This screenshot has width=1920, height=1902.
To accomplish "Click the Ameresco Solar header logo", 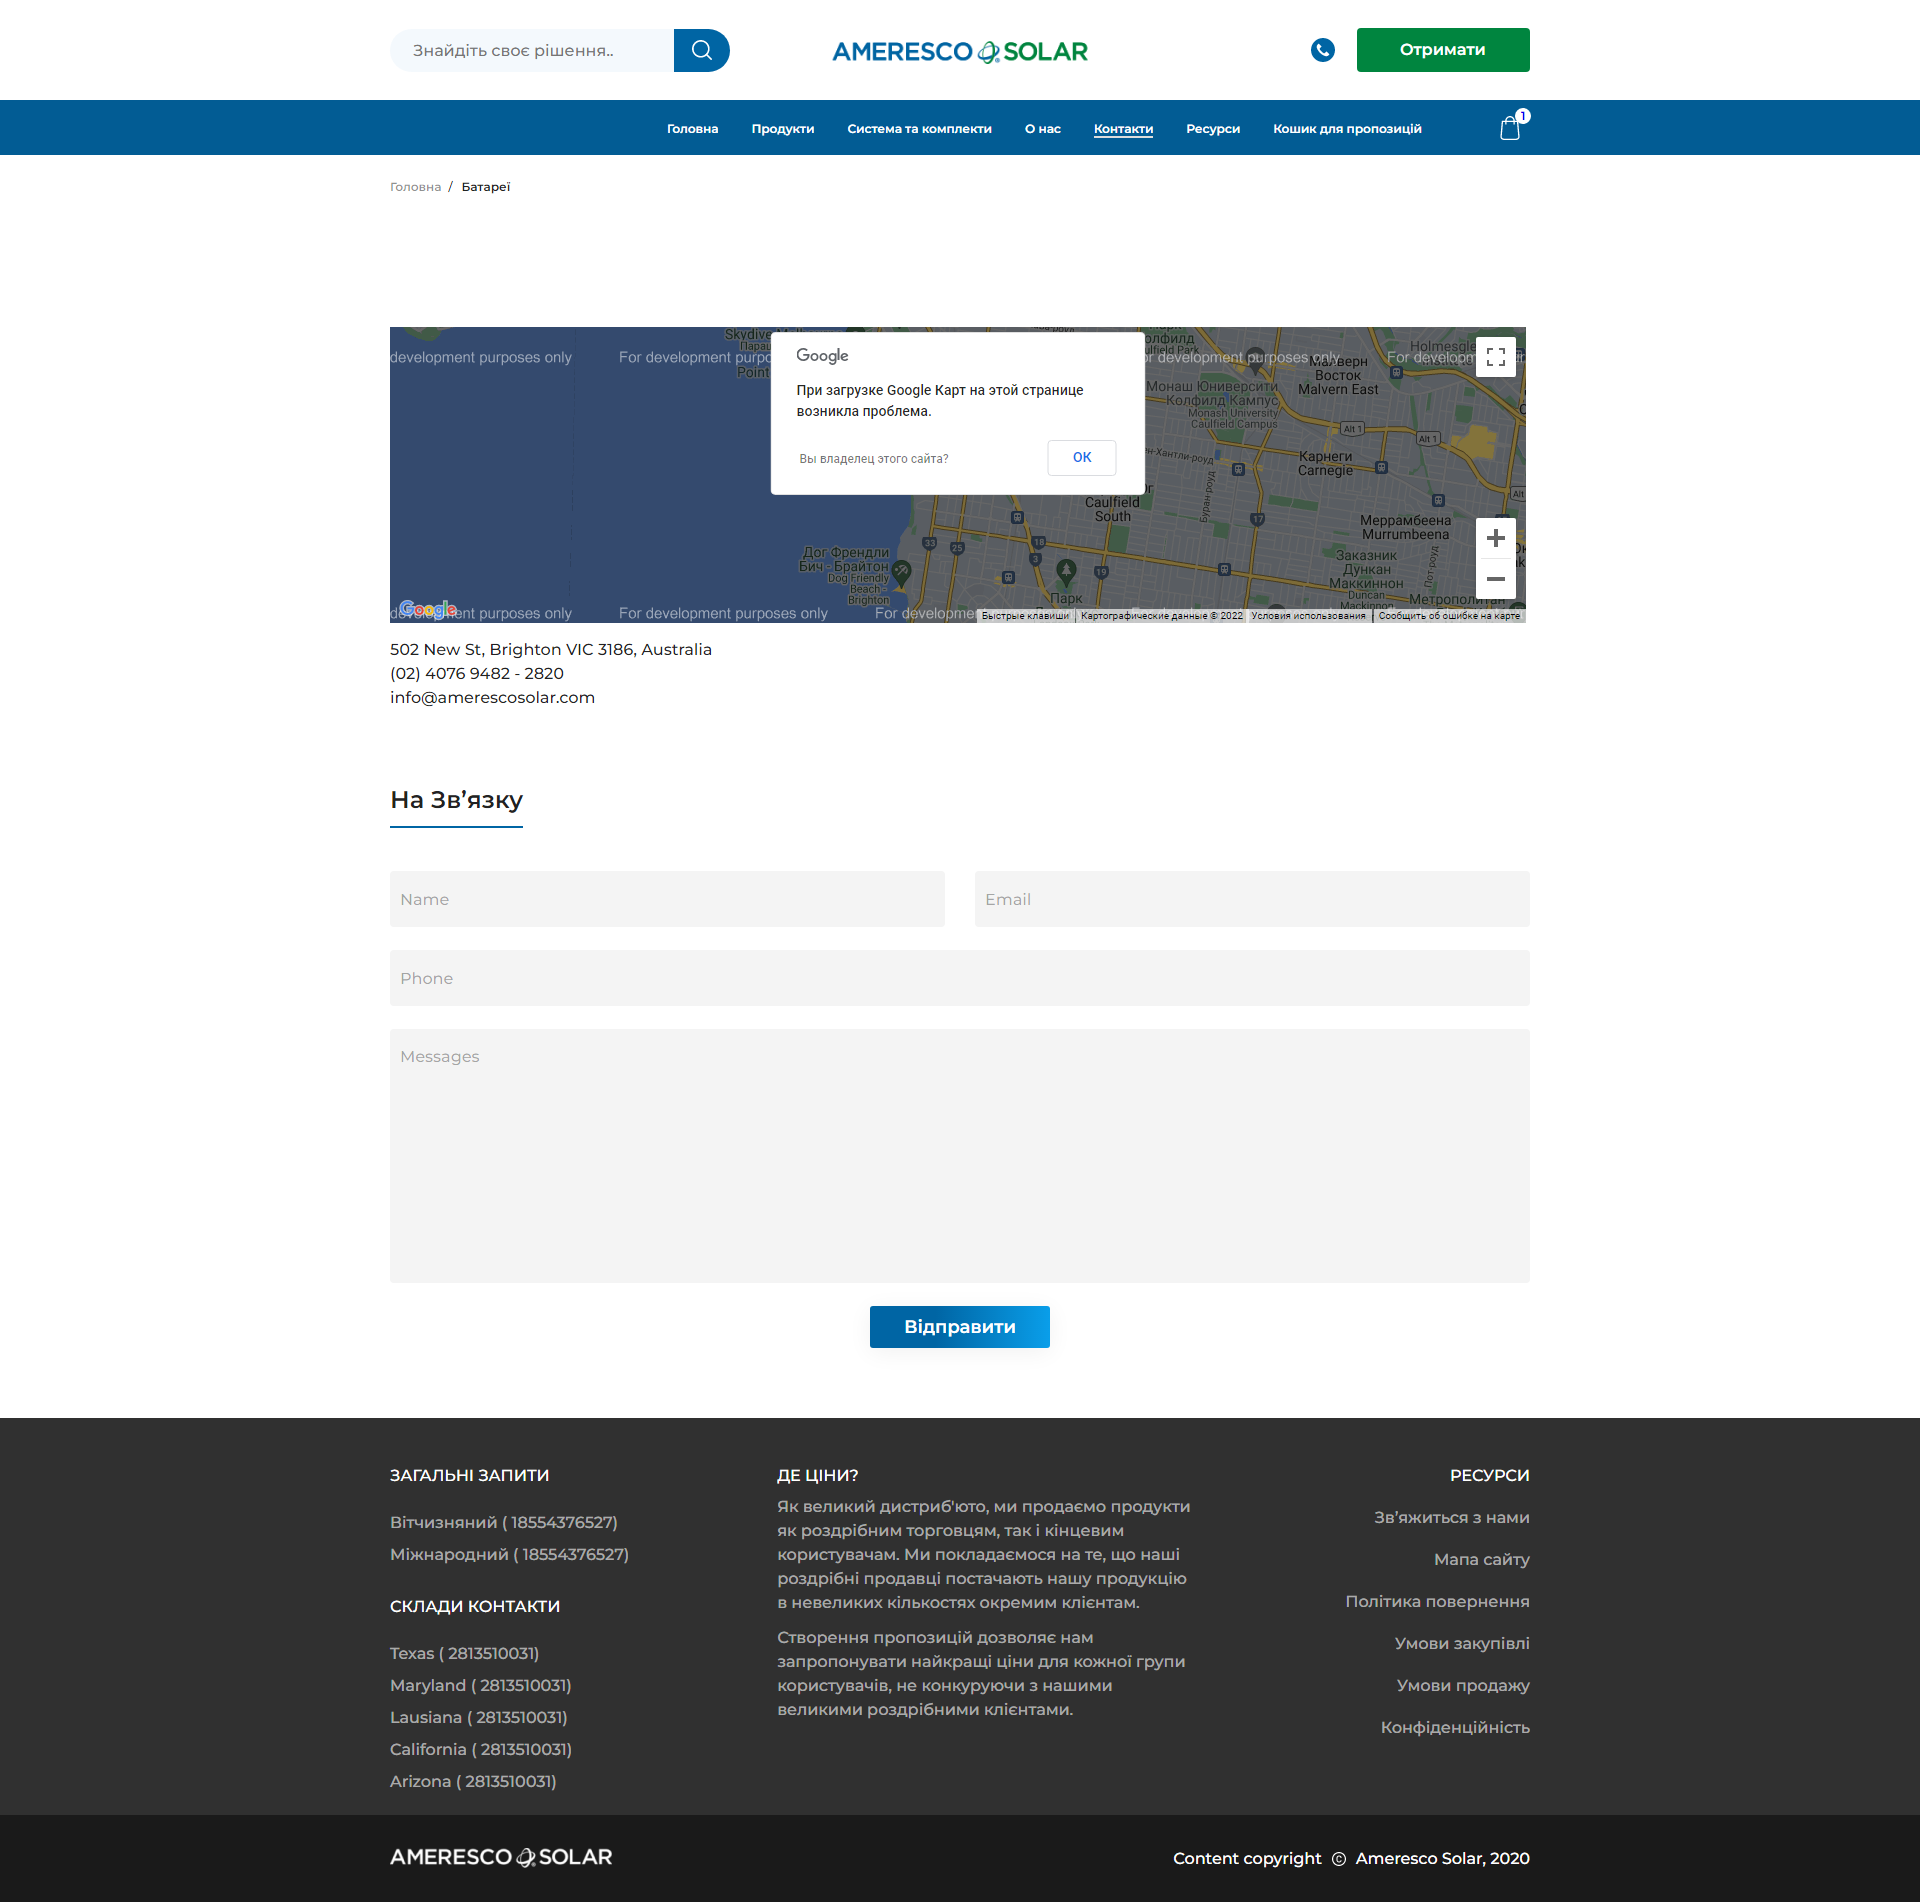I will (960, 51).
